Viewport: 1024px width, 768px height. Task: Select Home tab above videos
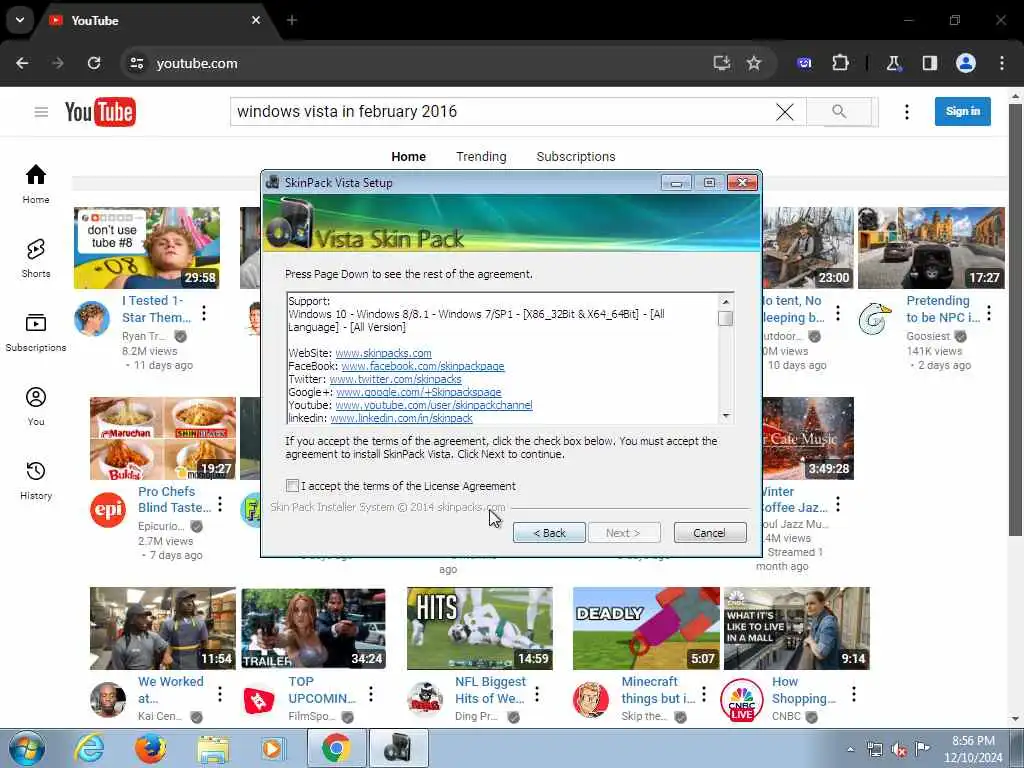pyautogui.click(x=408, y=157)
